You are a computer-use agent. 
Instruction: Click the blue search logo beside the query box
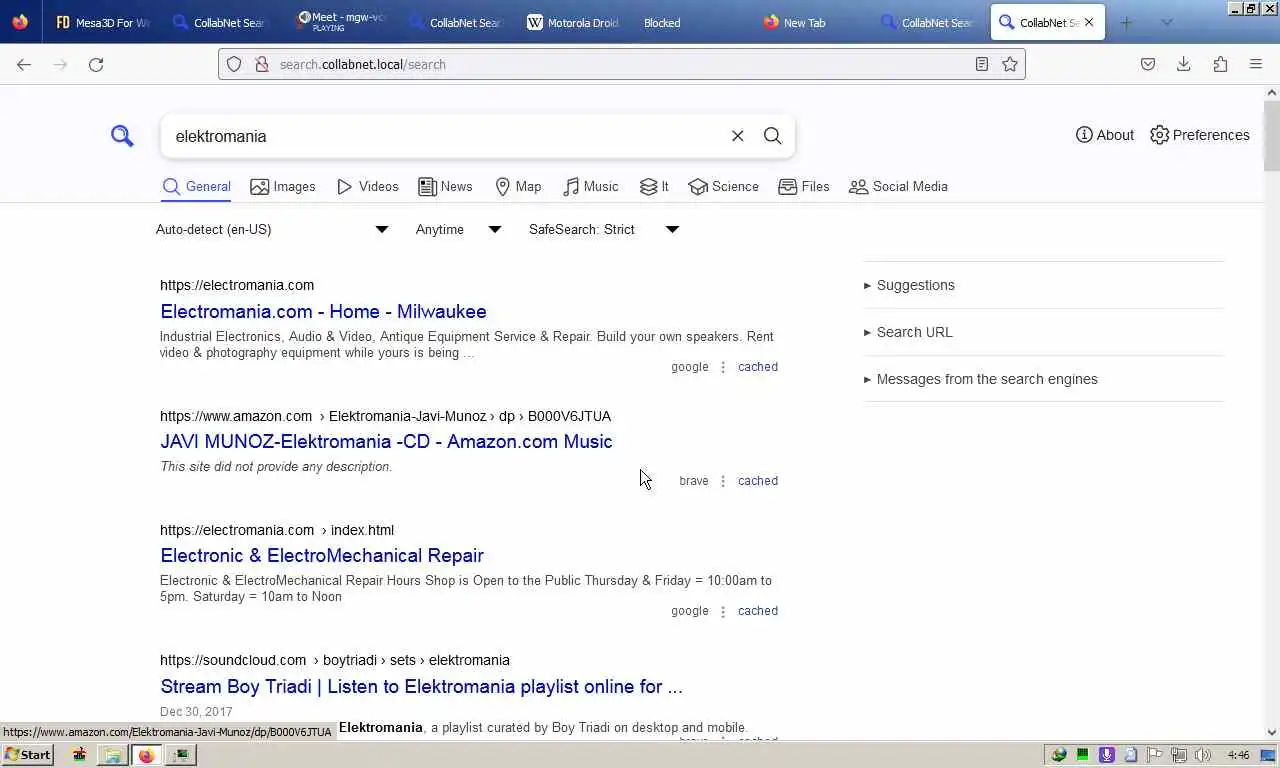click(x=122, y=136)
